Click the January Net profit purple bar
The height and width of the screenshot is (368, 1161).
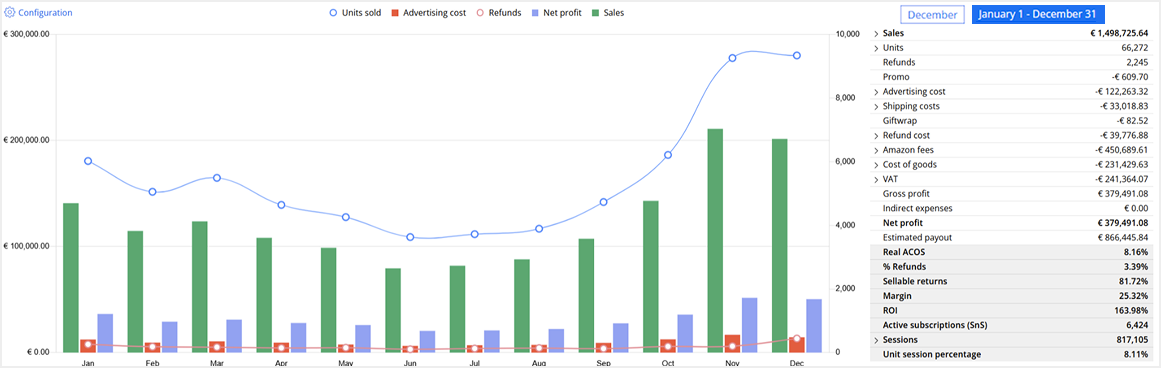pos(105,333)
